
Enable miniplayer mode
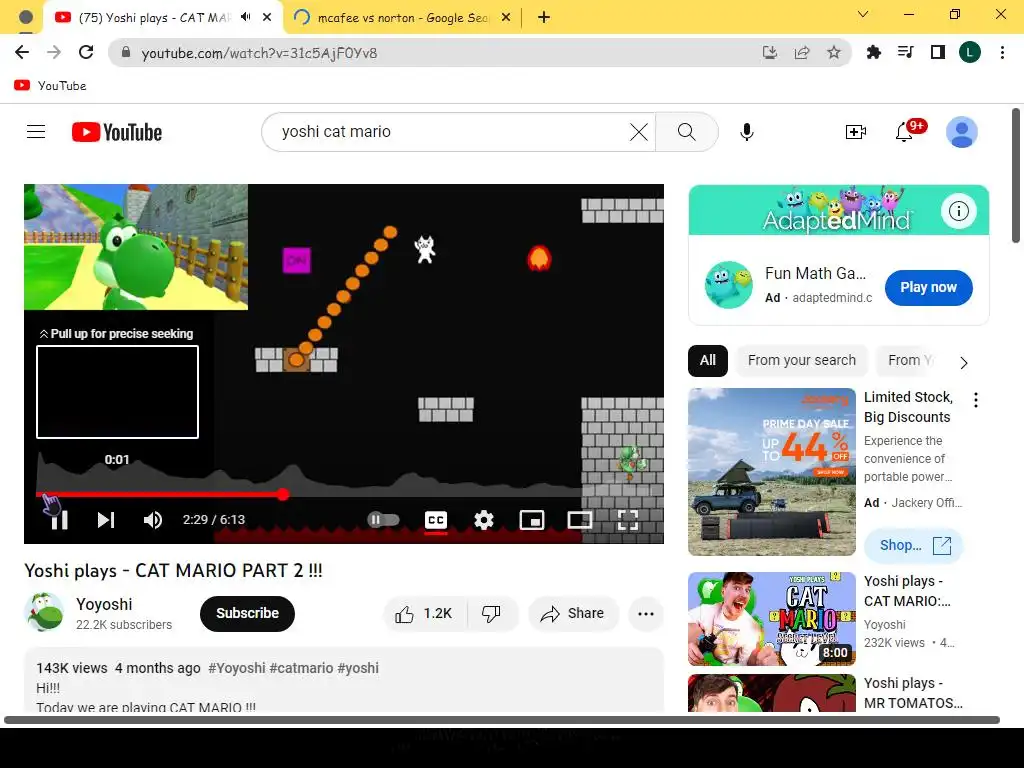click(532, 520)
